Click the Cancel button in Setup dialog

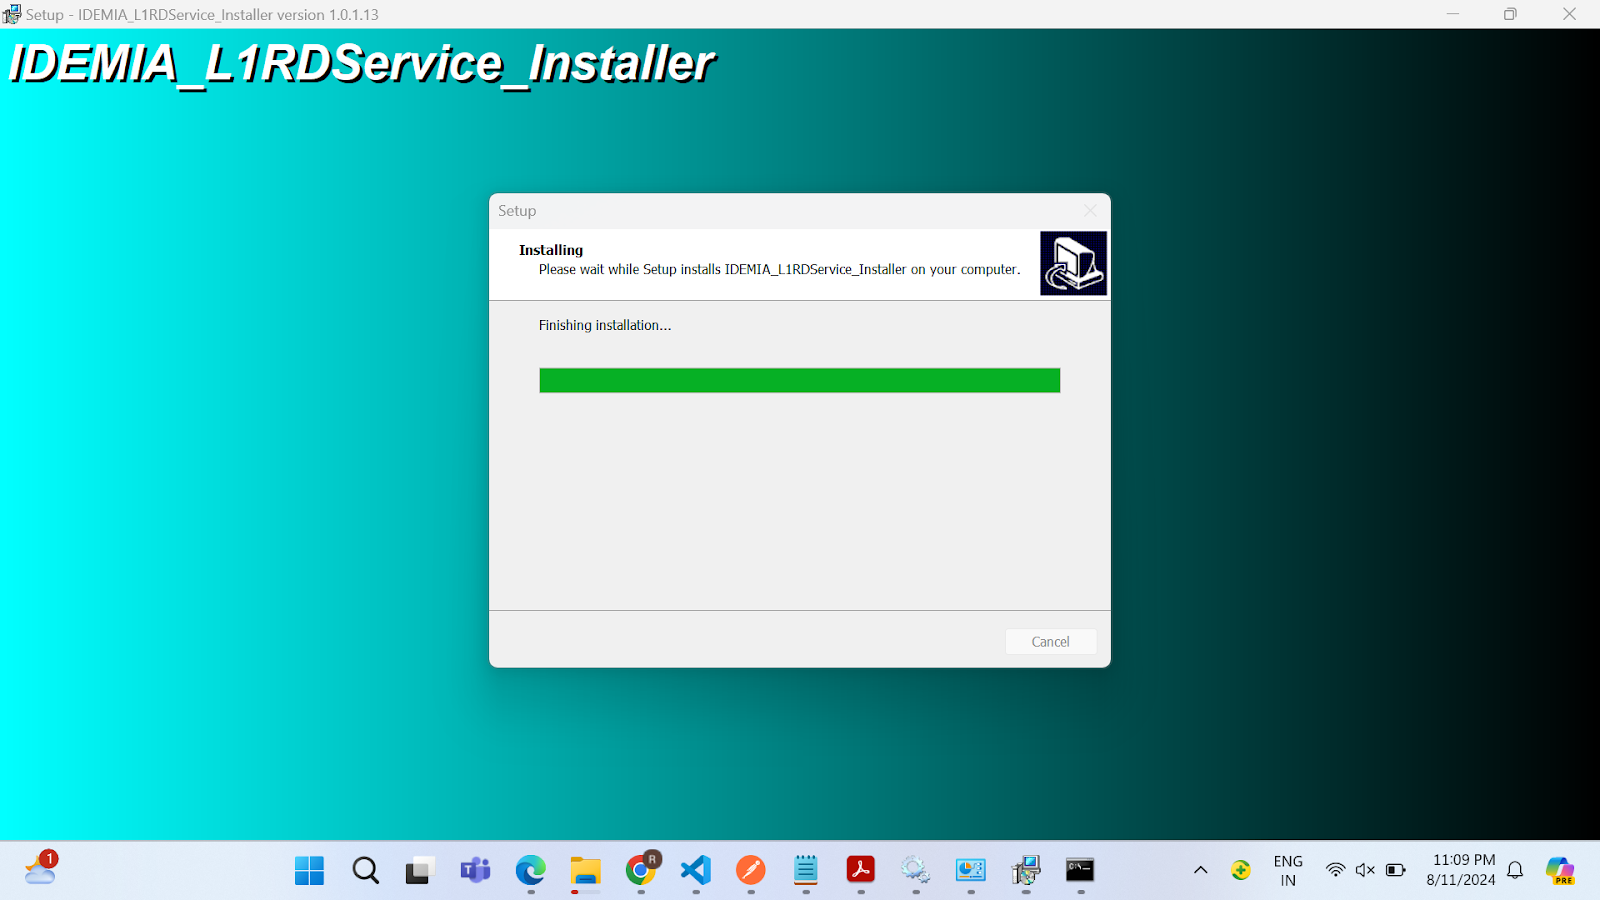[x=1050, y=642]
